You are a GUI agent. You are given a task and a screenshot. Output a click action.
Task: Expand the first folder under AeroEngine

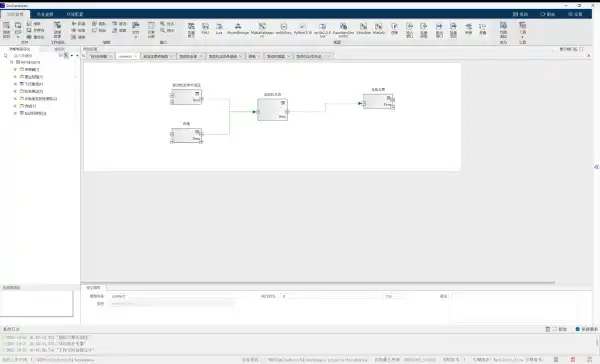point(15,69)
